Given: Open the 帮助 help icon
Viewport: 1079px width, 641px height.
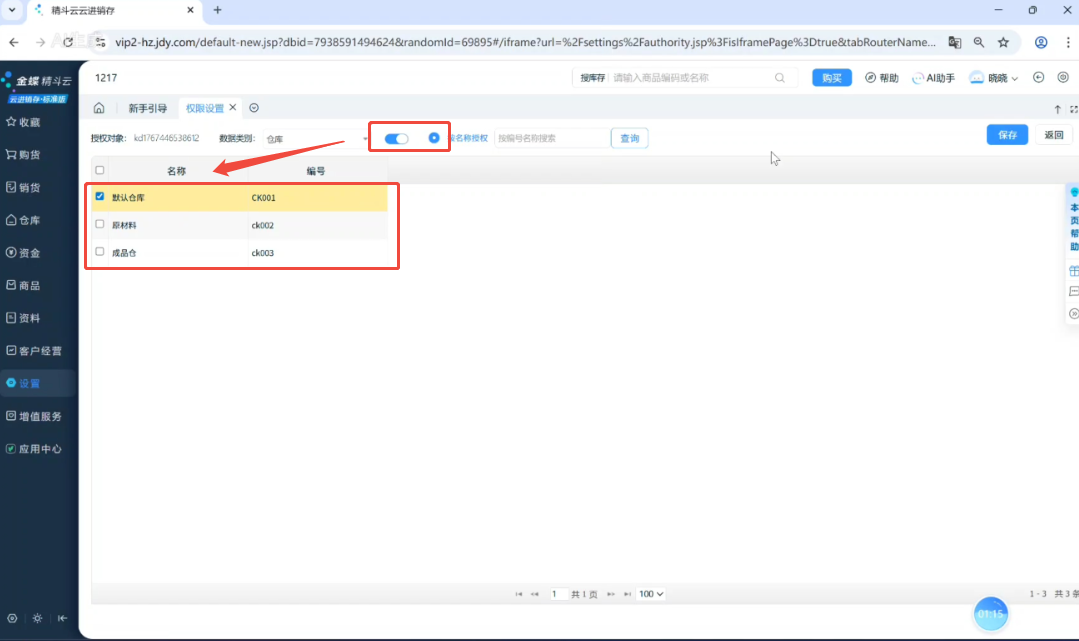Looking at the screenshot, I should pyautogui.click(x=881, y=78).
